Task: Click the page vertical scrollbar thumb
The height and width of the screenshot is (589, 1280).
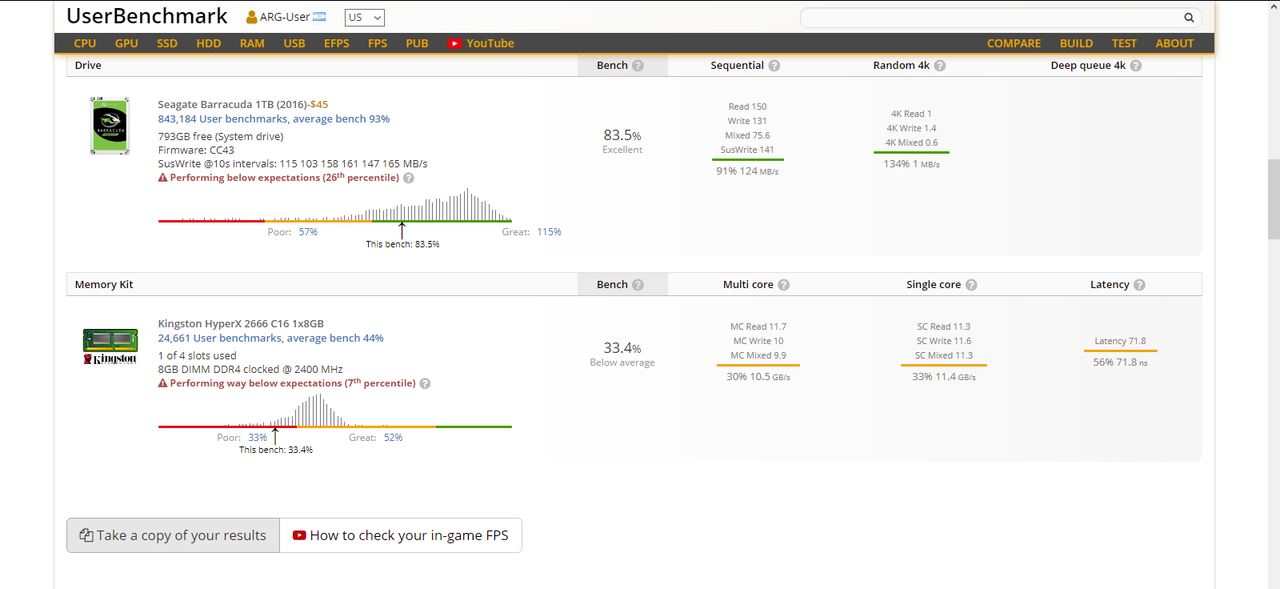Action: pos(1273,199)
